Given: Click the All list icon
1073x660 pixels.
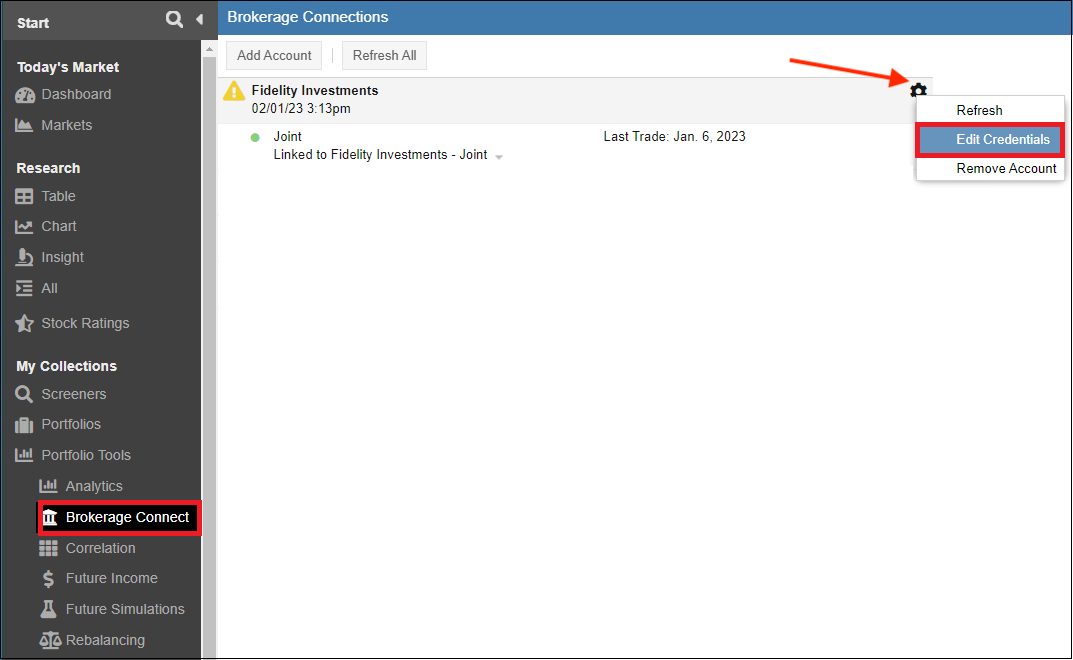Looking at the screenshot, I should coord(24,288).
